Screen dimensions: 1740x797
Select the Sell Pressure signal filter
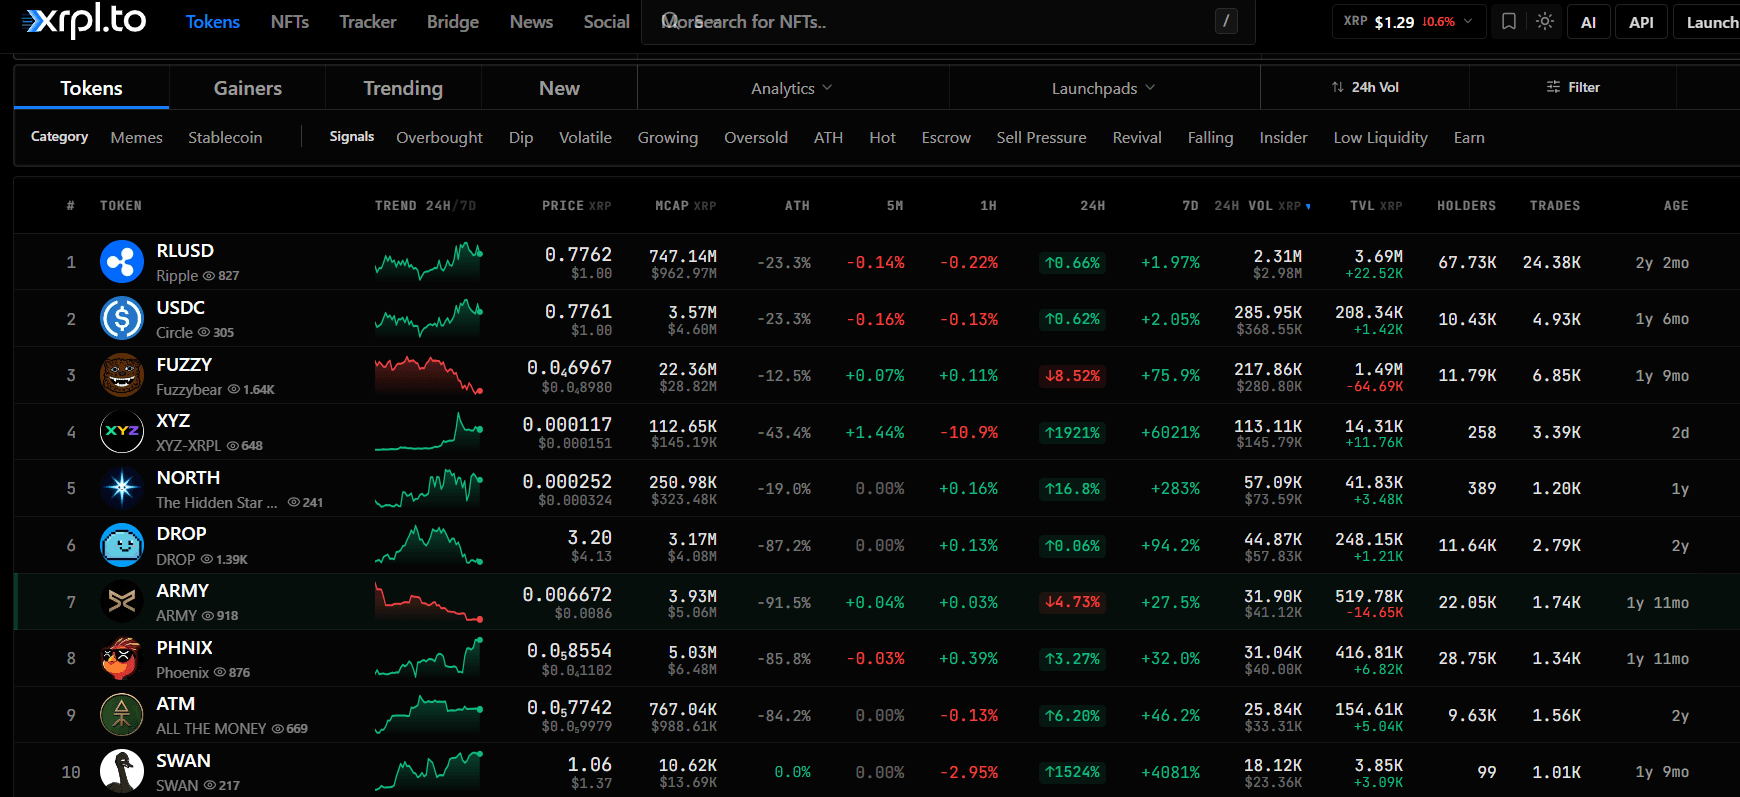(1041, 137)
